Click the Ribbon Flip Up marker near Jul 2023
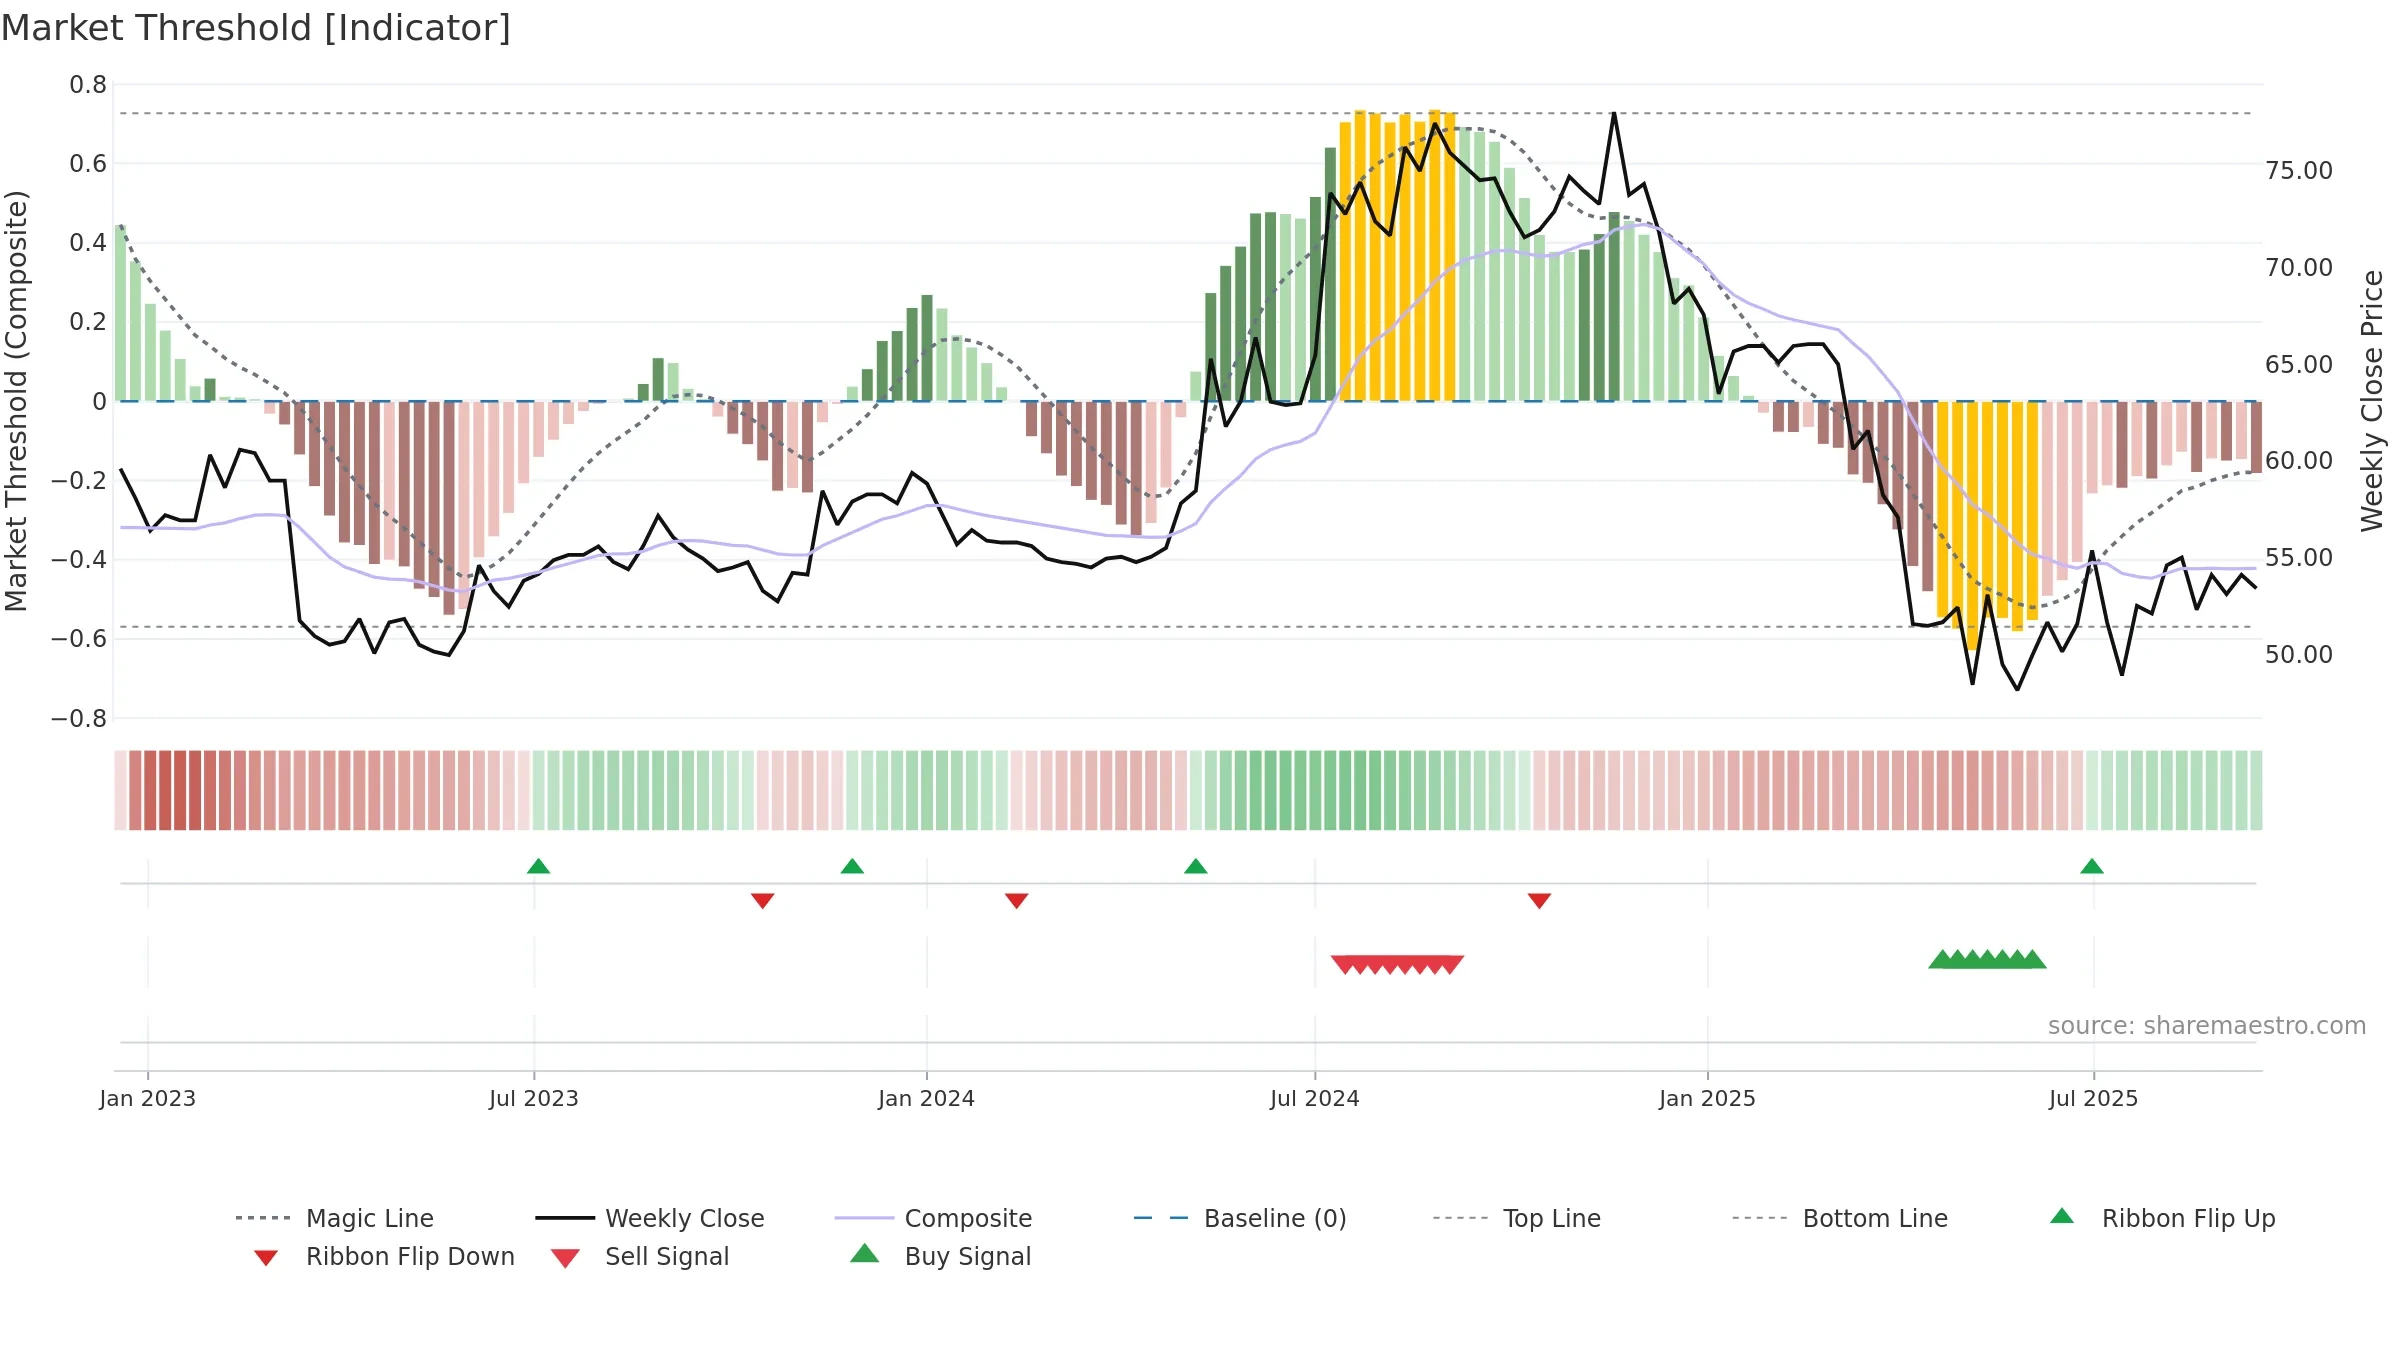Viewport: 2400px width, 1350px height. (538, 866)
